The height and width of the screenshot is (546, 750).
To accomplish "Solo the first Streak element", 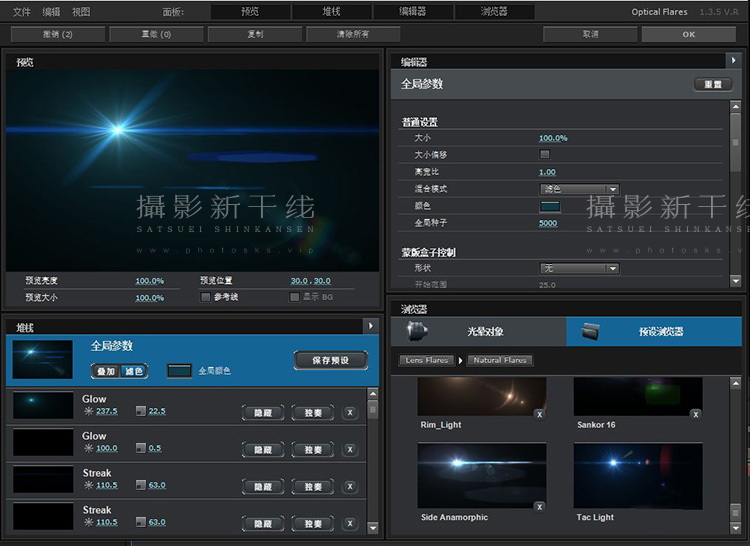I will coord(313,487).
